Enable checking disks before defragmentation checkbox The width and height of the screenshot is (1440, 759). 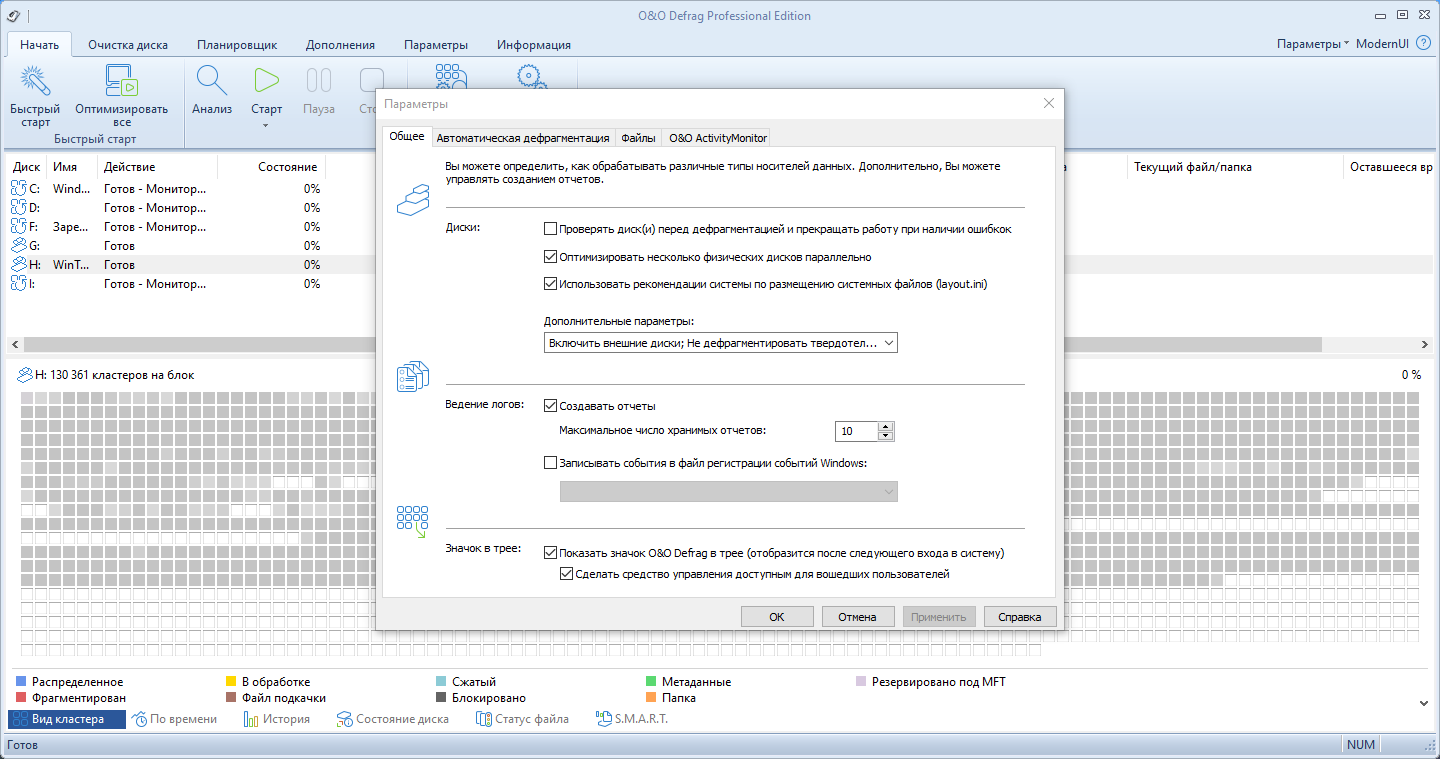point(550,229)
